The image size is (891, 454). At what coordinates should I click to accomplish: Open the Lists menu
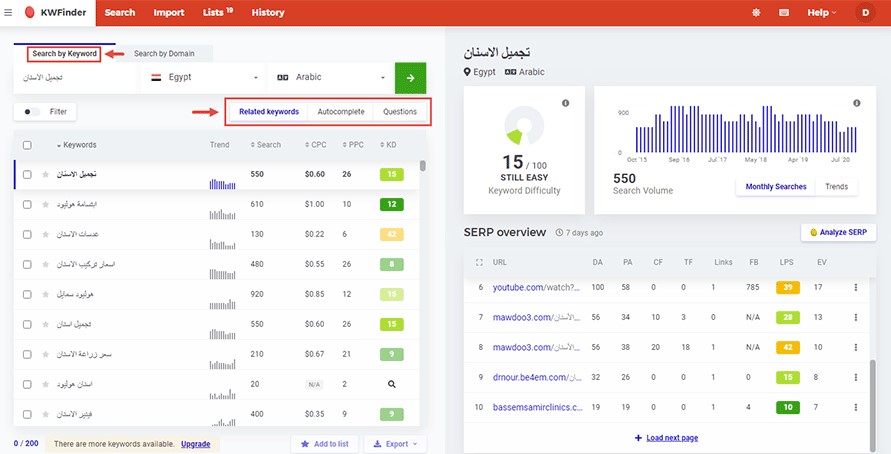click(218, 13)
